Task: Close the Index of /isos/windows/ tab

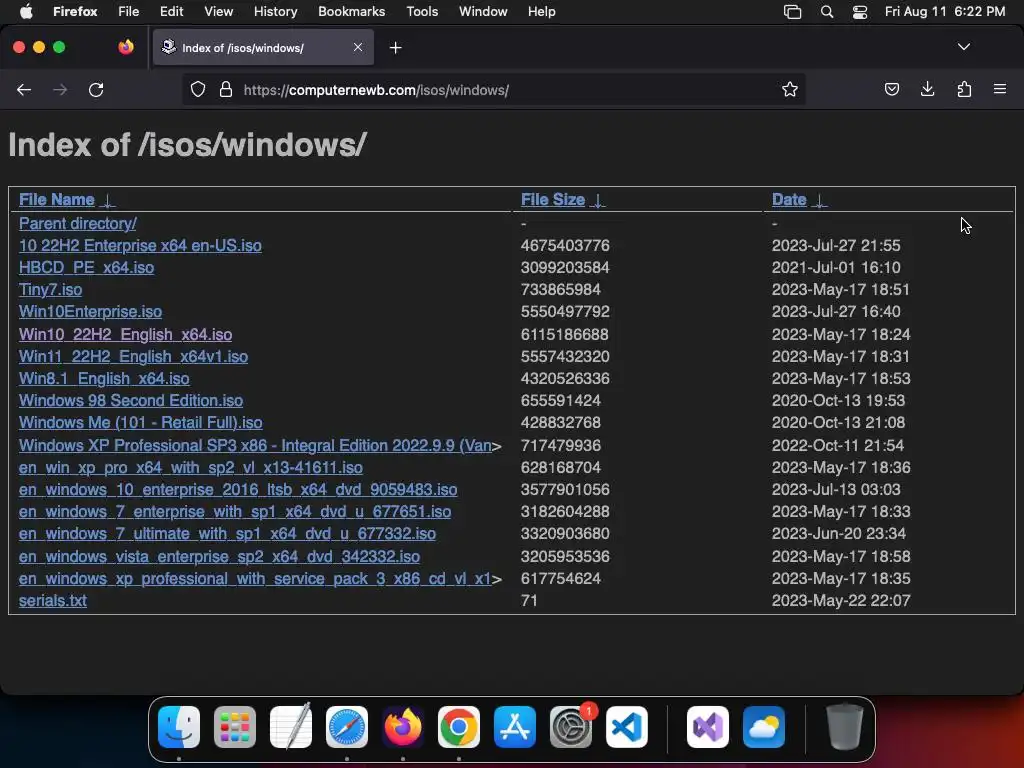Action: click(x=358, y=47)
